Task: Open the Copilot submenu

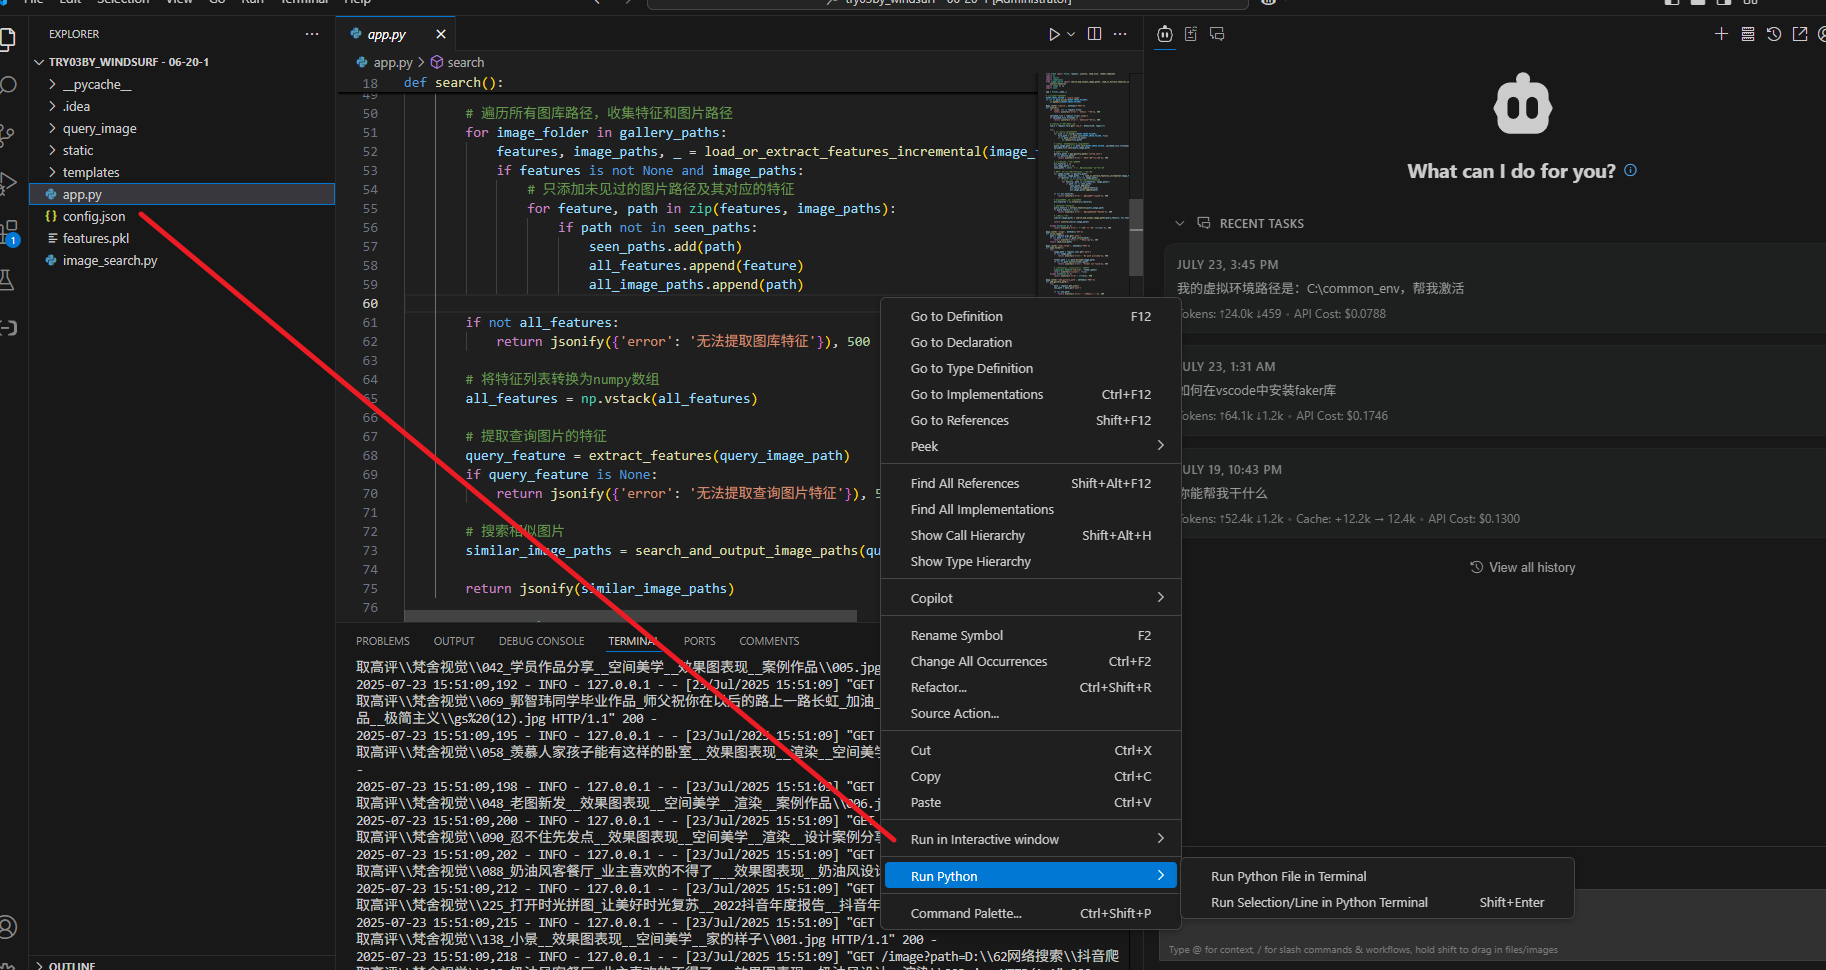Action: 1031,598
